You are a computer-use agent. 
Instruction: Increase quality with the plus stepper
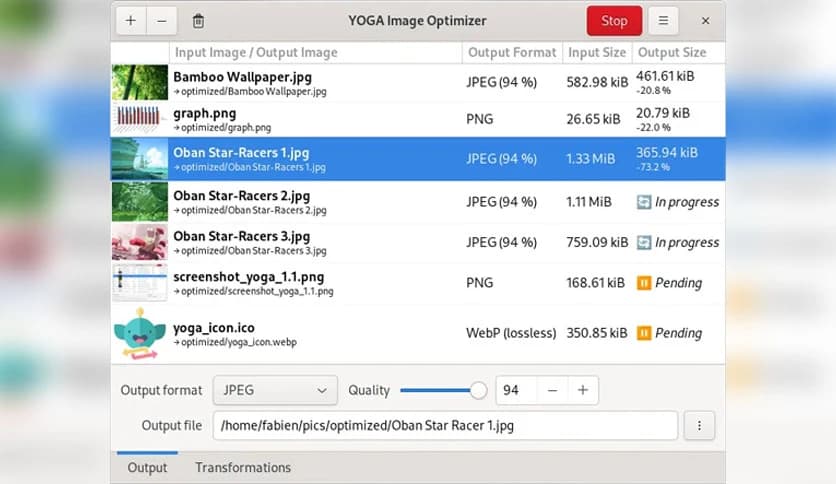(583, 390)
